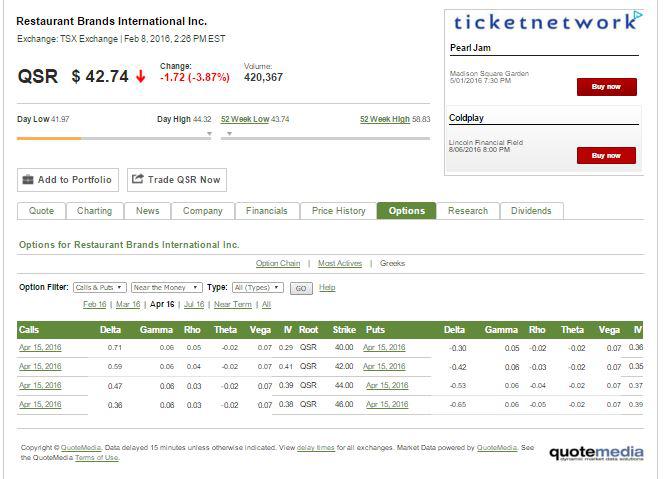Open the Financials tab
The width and height of the screenshot is (665, 479).
(267, 211)
